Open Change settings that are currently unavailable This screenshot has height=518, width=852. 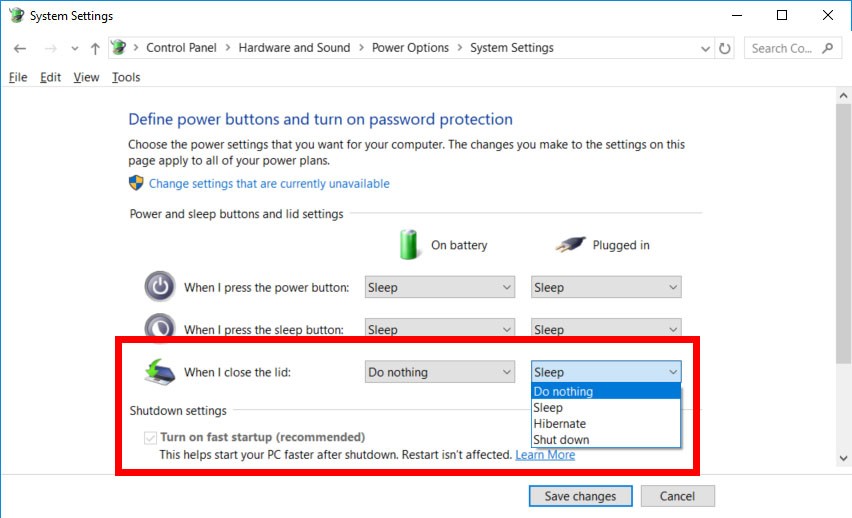tap(269, 184)
